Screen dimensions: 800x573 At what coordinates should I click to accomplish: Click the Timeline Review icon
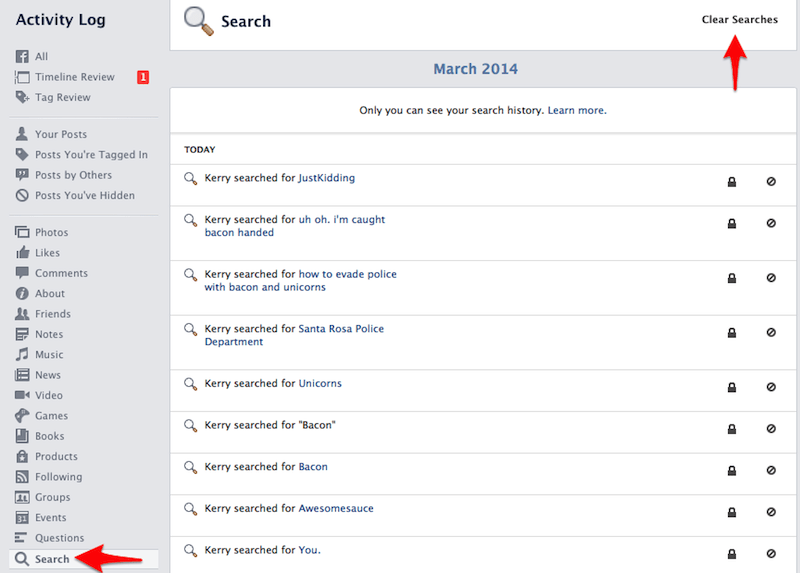pos(22,77)
